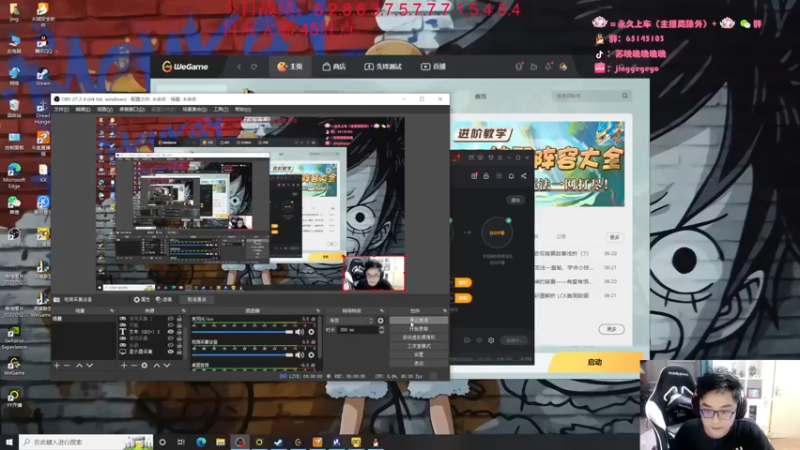This screenshot has width=800, height=450.
Task: Pop out the transitions dock panel
Action: click(x=382, y=311)
